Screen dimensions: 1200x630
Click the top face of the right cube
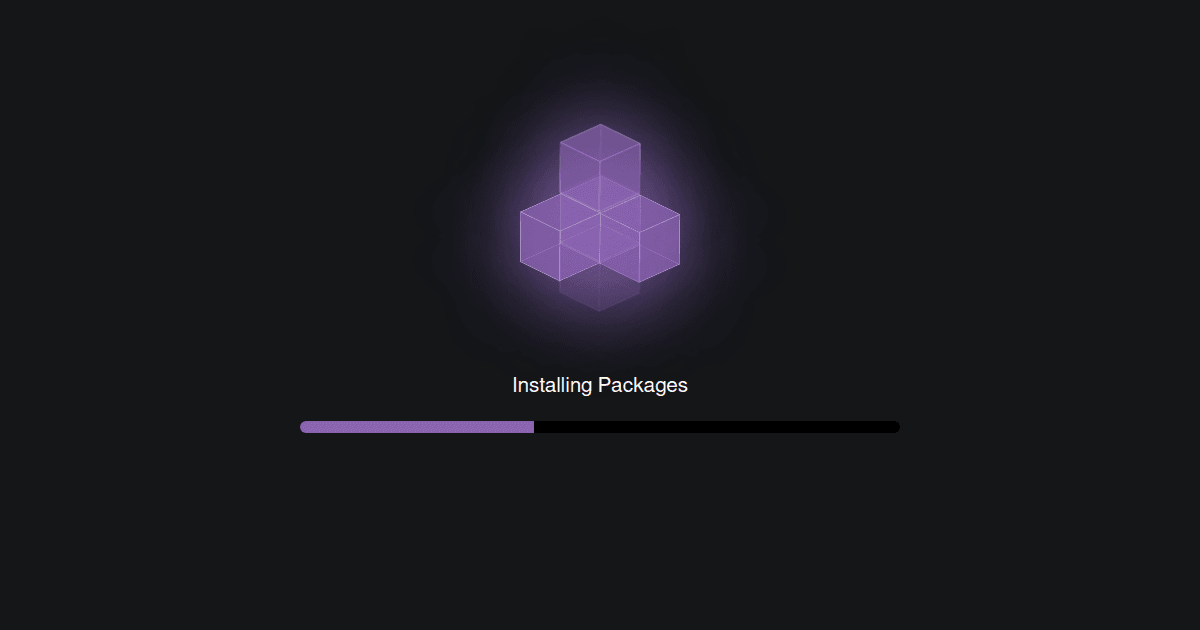(640, 214)
